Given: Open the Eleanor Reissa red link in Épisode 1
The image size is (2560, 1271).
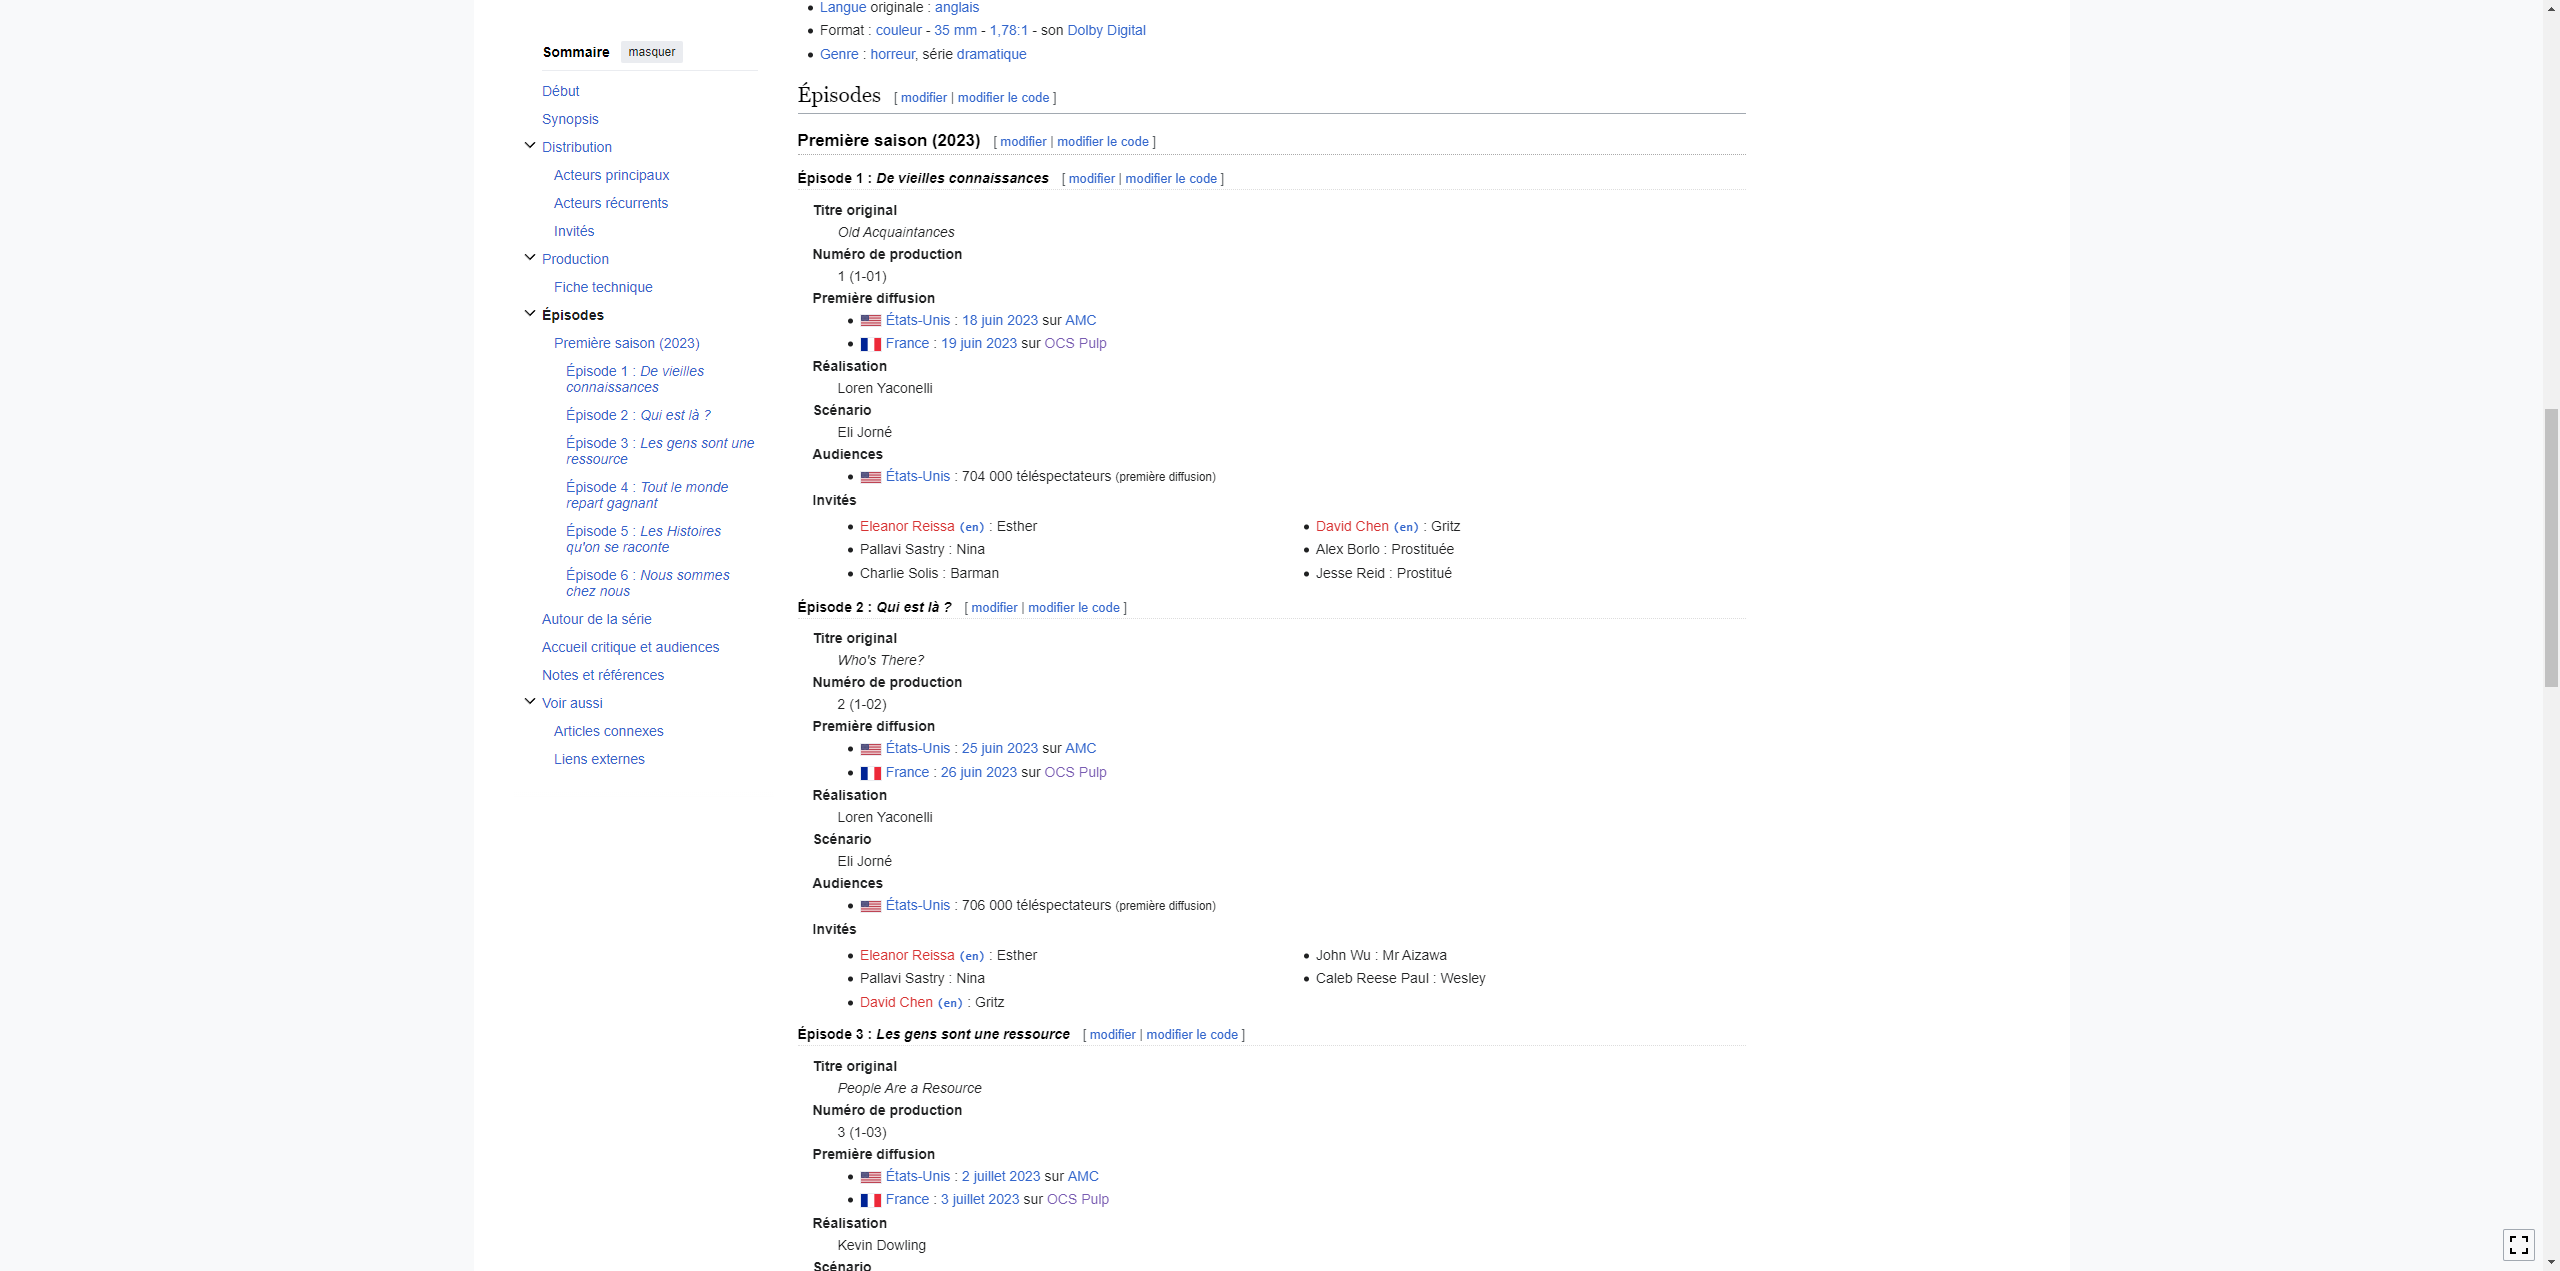Looking at the screenshot, I should [x=906, y=526].
